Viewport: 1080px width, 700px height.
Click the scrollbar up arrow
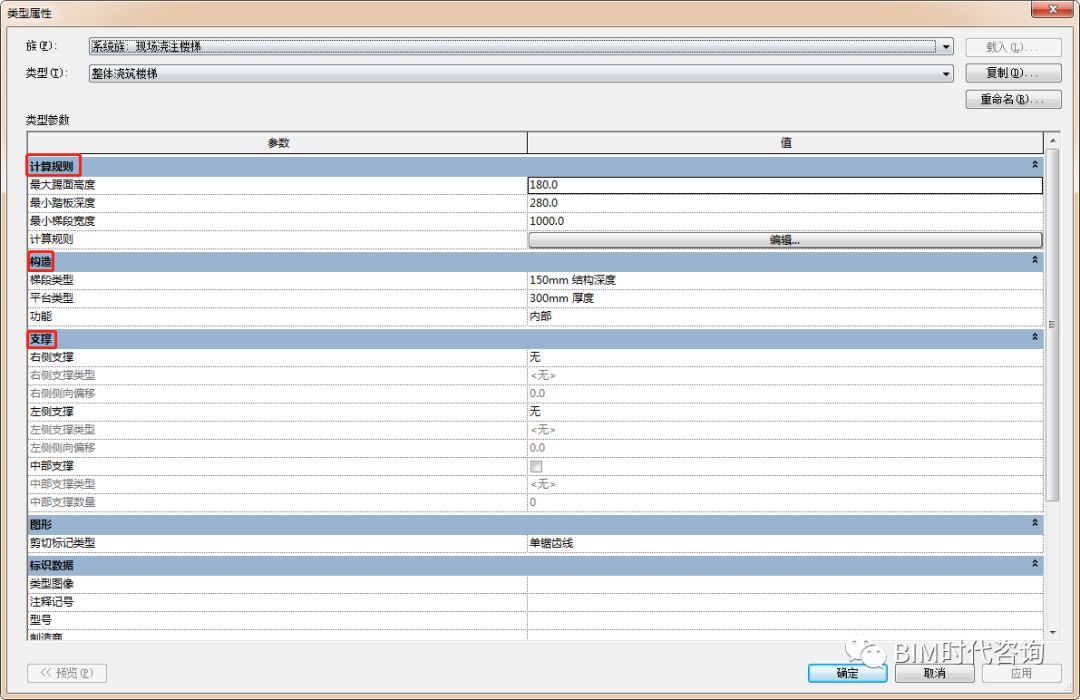[x=1052, y=141]
